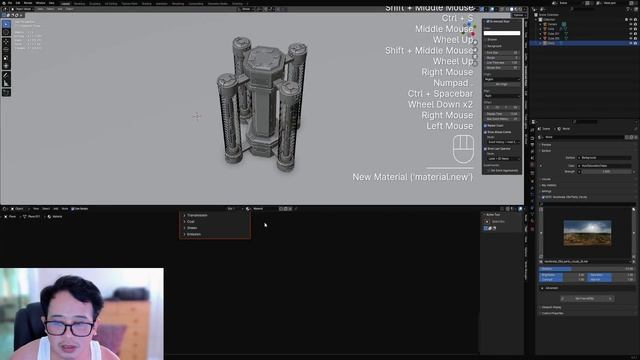Select the Measure ruler tool
The image size is (640, 360).
point(6,84)
